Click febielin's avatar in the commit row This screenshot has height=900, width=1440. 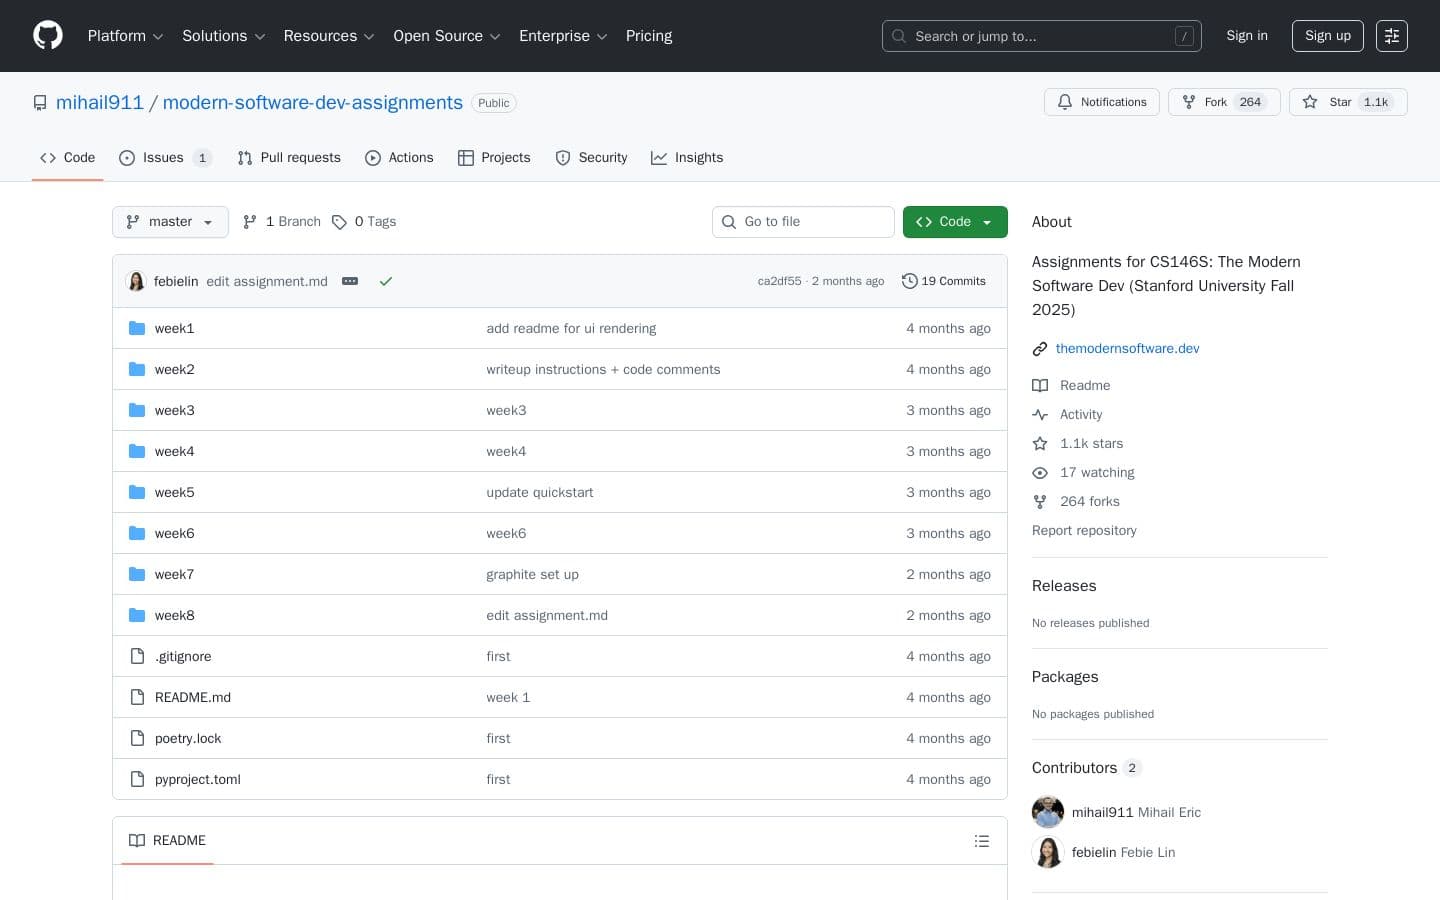pos(137,282)
